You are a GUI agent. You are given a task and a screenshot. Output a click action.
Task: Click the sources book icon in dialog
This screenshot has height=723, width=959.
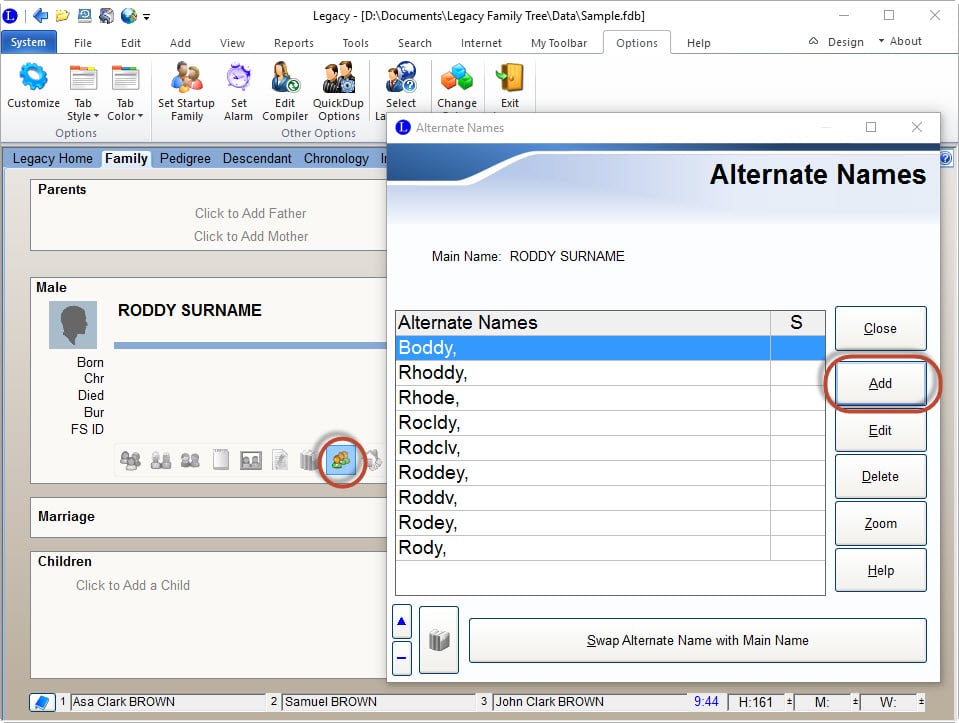(439, 640)
